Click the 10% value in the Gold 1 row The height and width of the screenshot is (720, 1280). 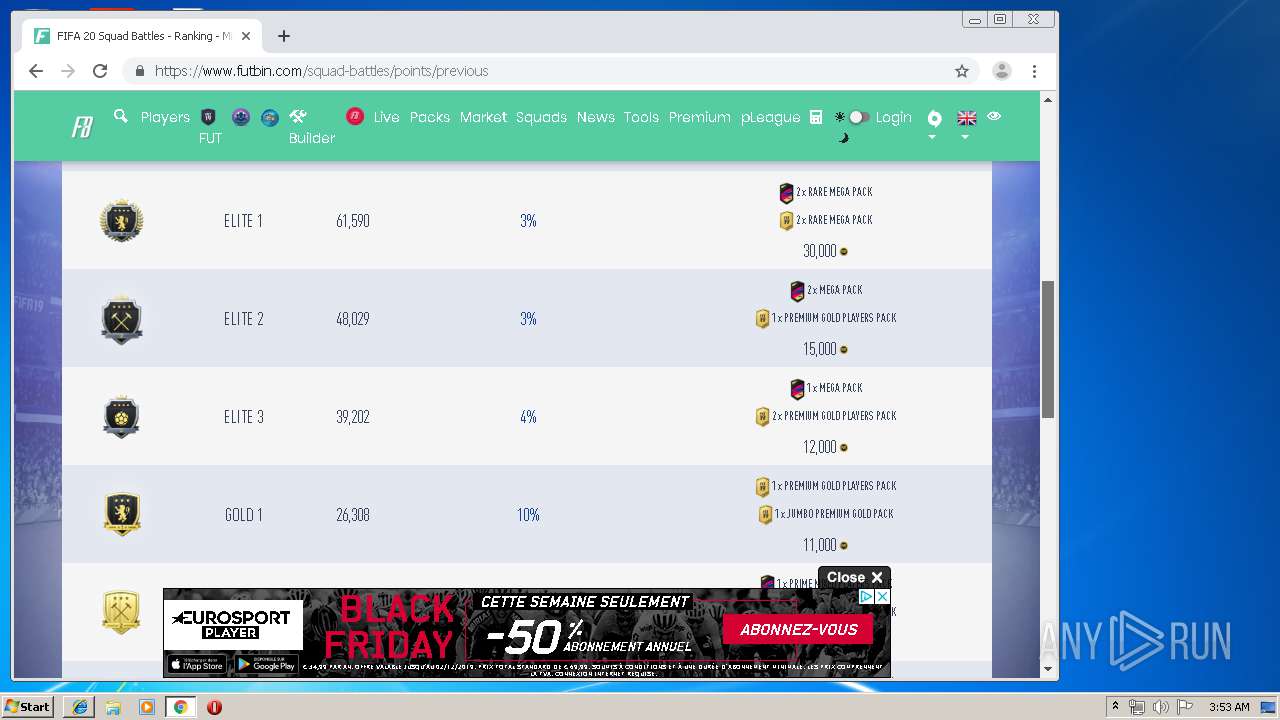point(528,515)
